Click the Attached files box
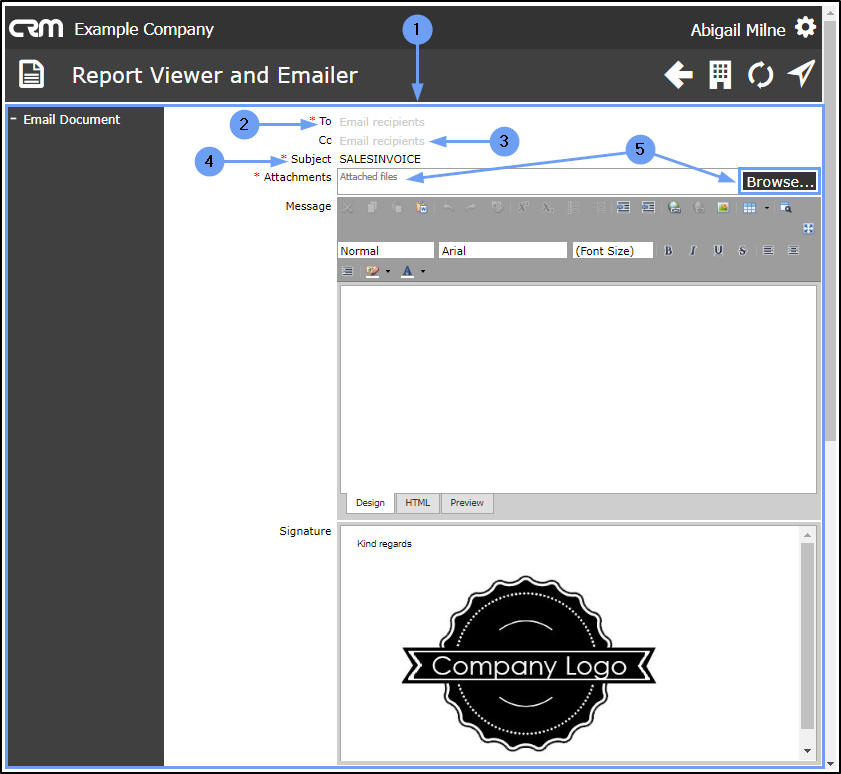 (537, 181)
